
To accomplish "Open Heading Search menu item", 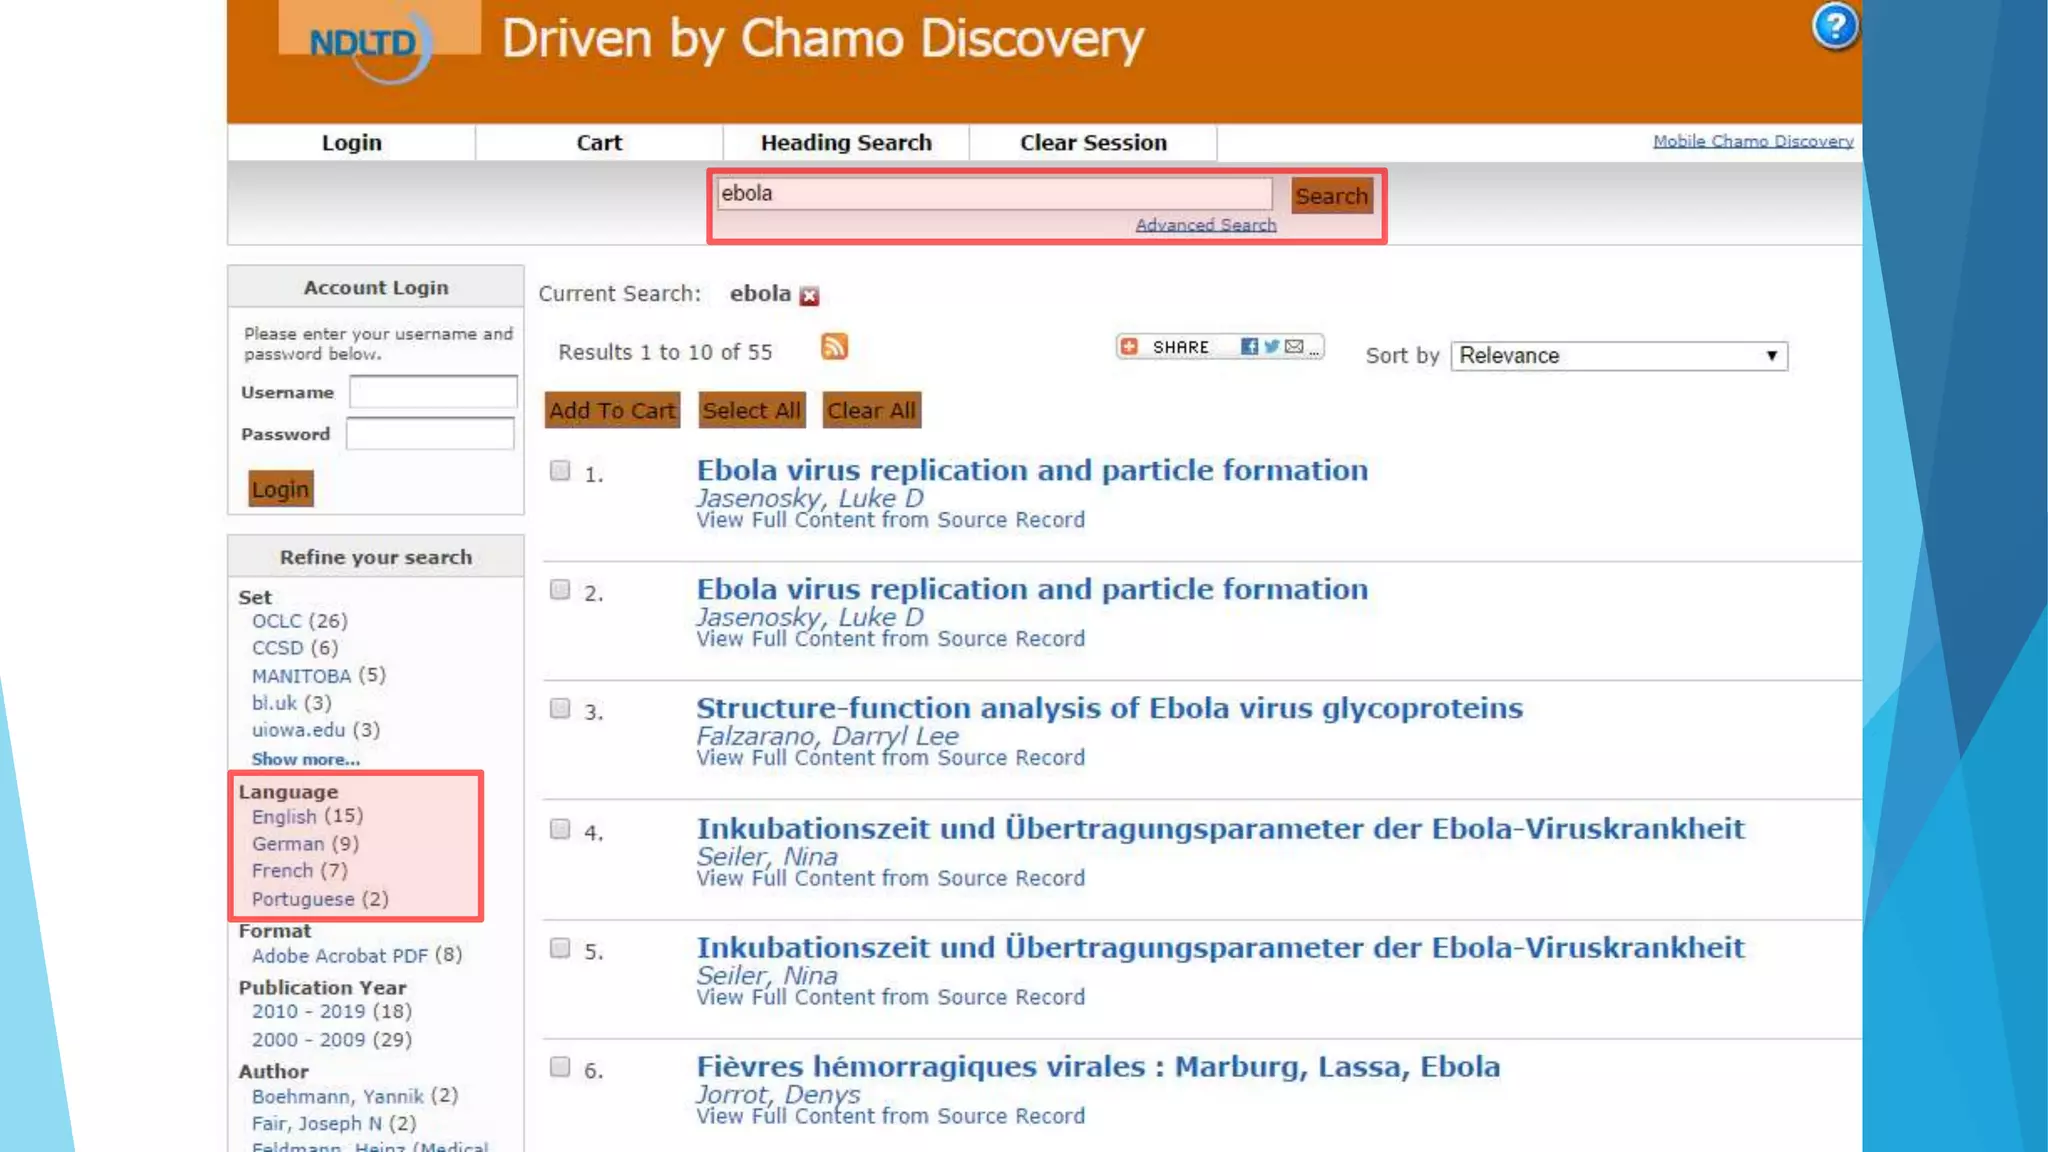I will [x=846, y=142].
